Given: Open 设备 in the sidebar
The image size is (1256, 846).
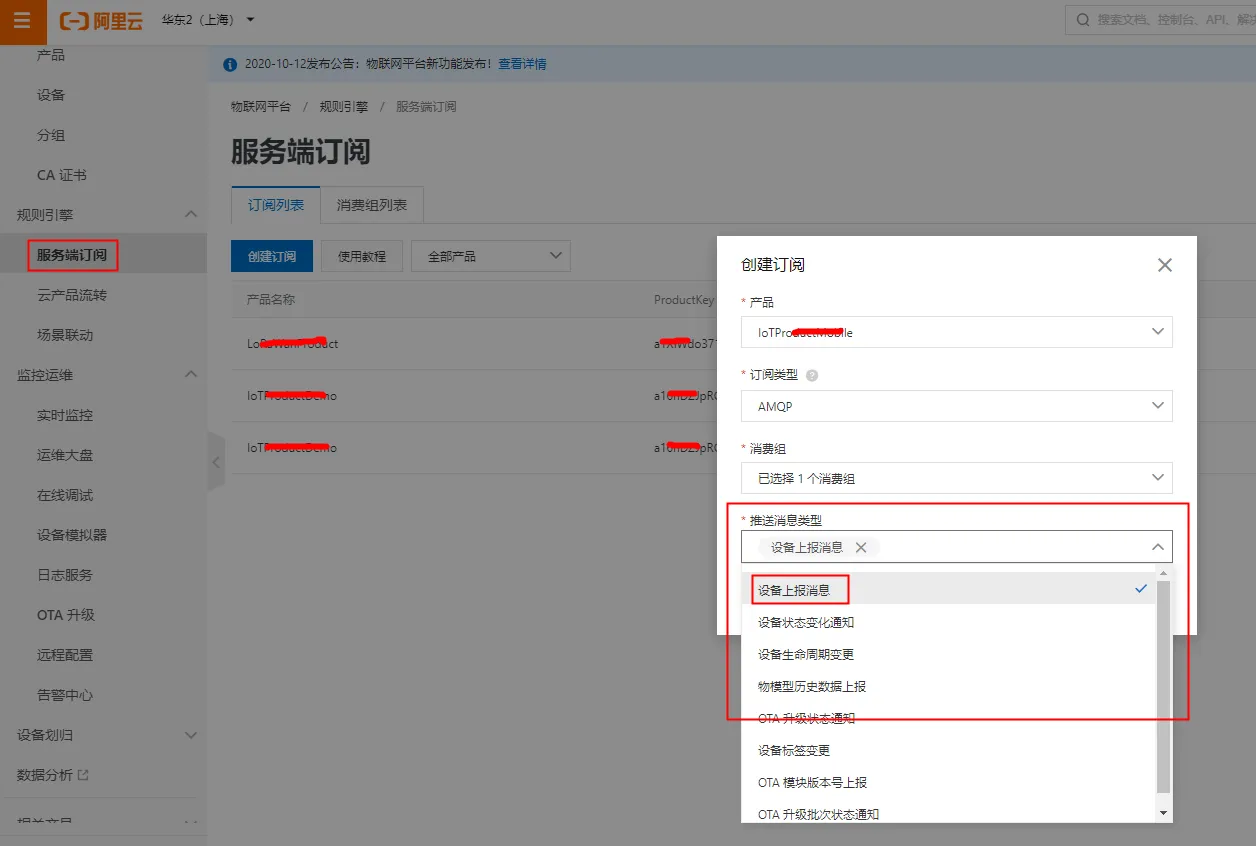Looking at the screenshot, I should [51, 95].
